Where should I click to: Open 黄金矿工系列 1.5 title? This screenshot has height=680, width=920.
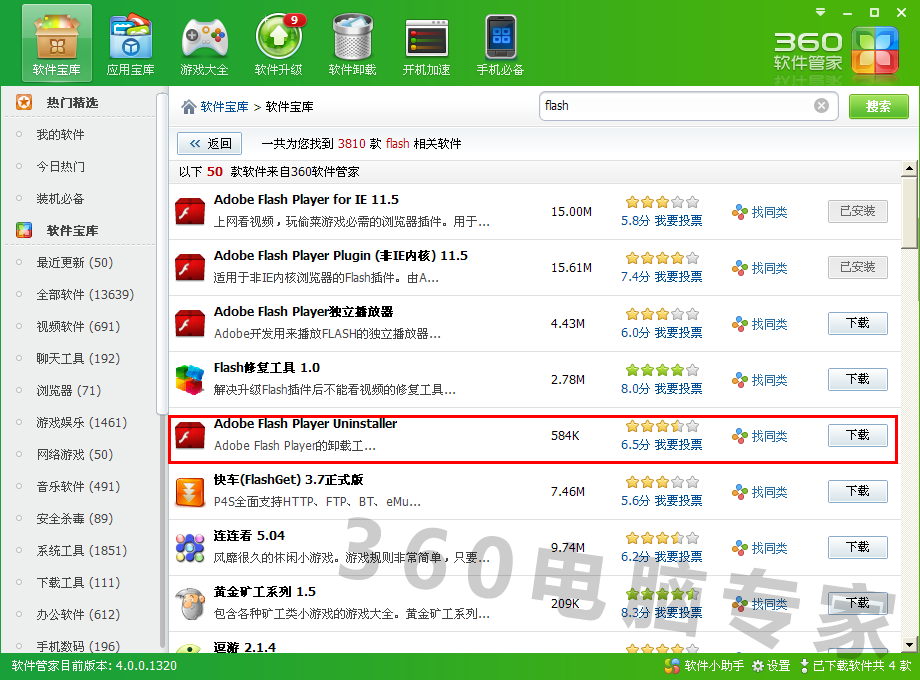pos(265,591)
